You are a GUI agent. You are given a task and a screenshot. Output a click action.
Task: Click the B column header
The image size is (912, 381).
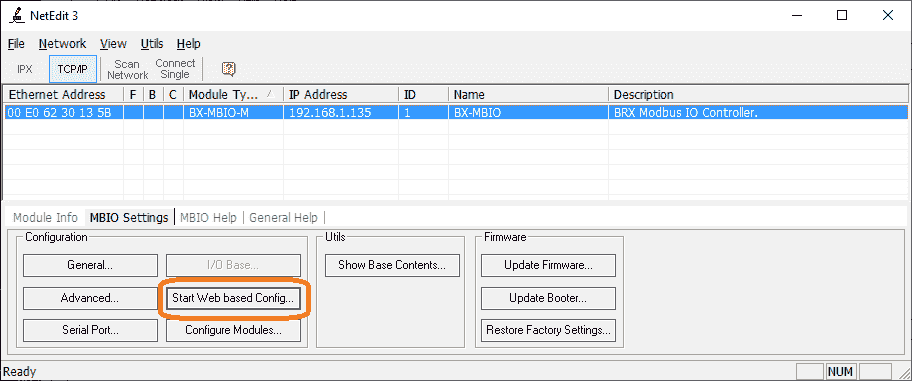(x=153, y=94)
